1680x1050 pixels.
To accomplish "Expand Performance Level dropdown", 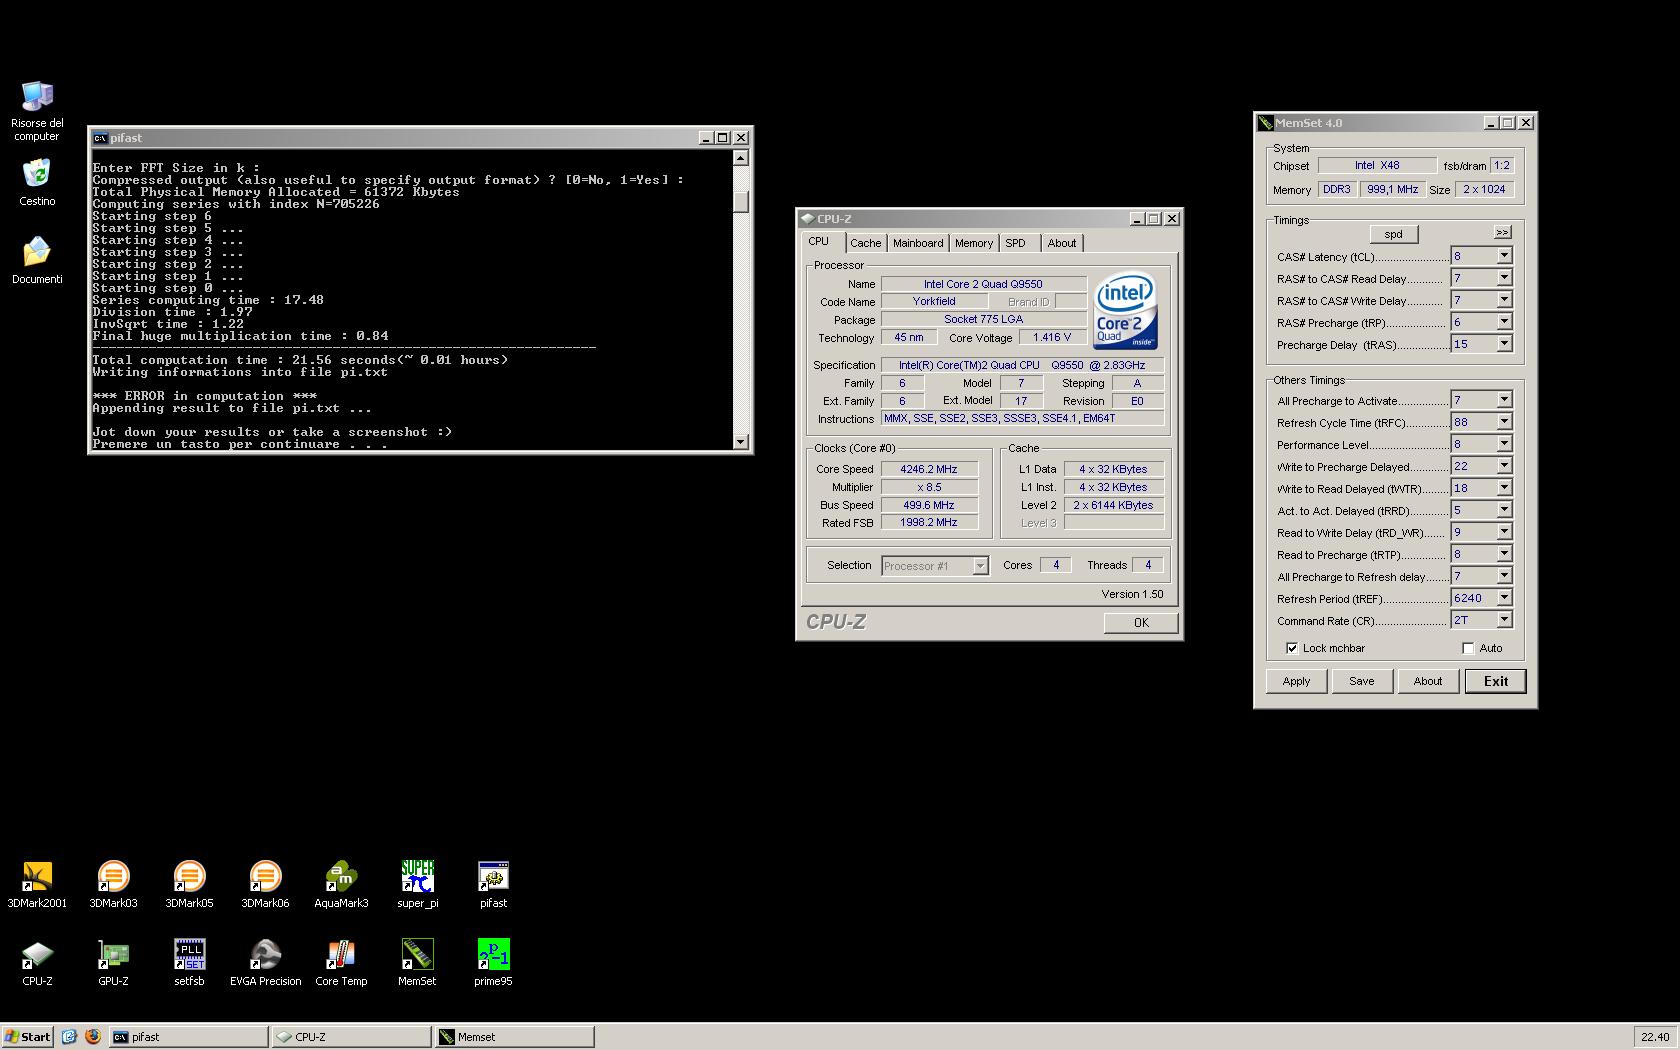I will [x=1504, y=444].
